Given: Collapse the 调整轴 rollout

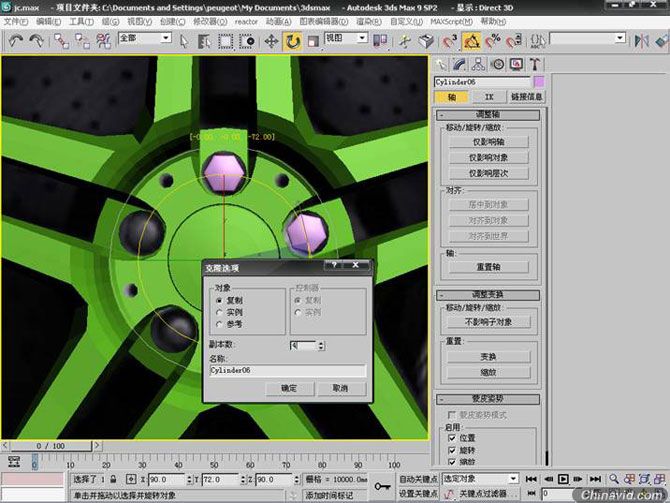Looking at the screenshot, I should (488, 115).
